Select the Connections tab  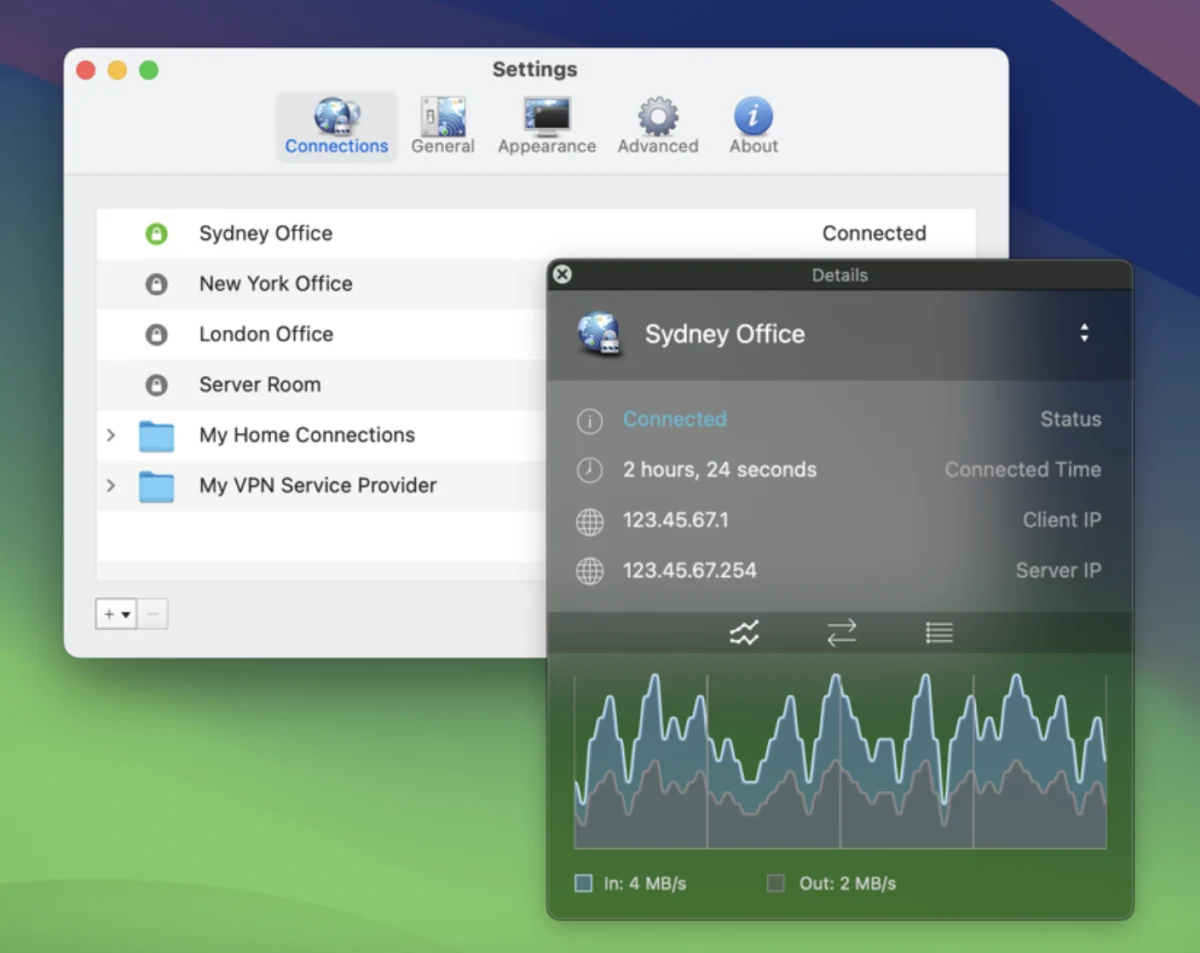coord(337,127)
